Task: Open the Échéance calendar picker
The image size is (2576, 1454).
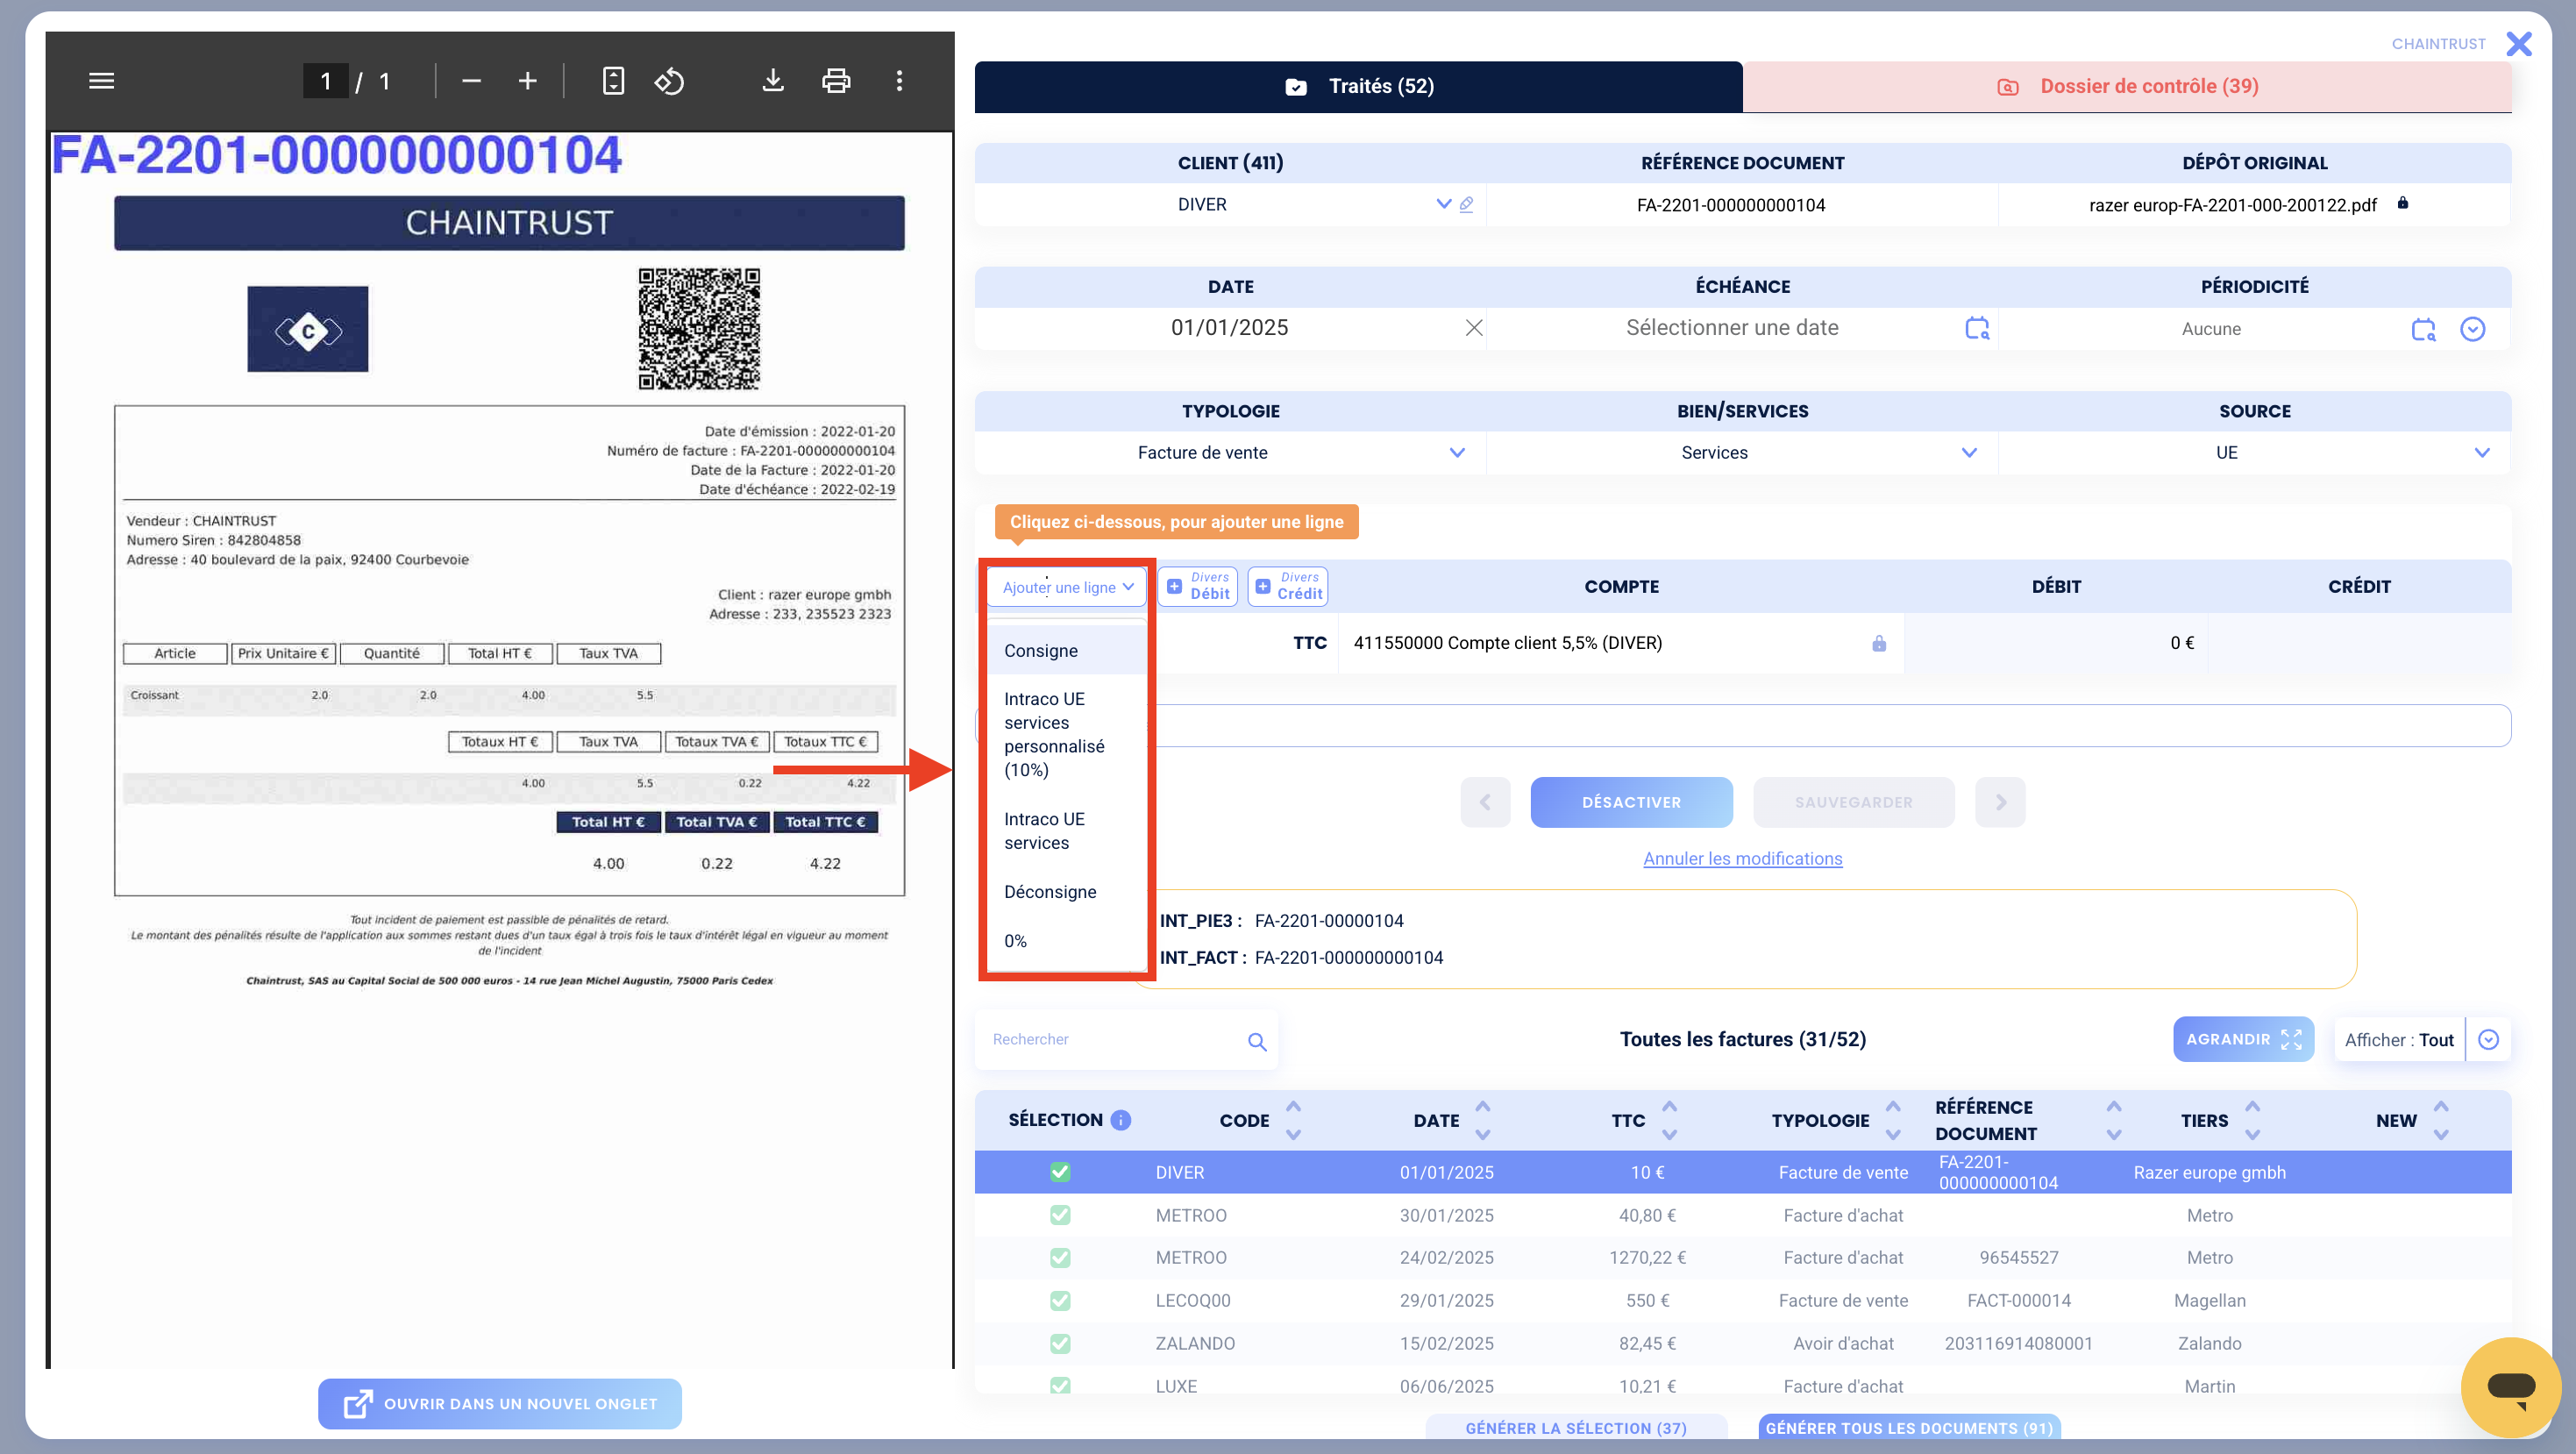Action: (1976, 328)
